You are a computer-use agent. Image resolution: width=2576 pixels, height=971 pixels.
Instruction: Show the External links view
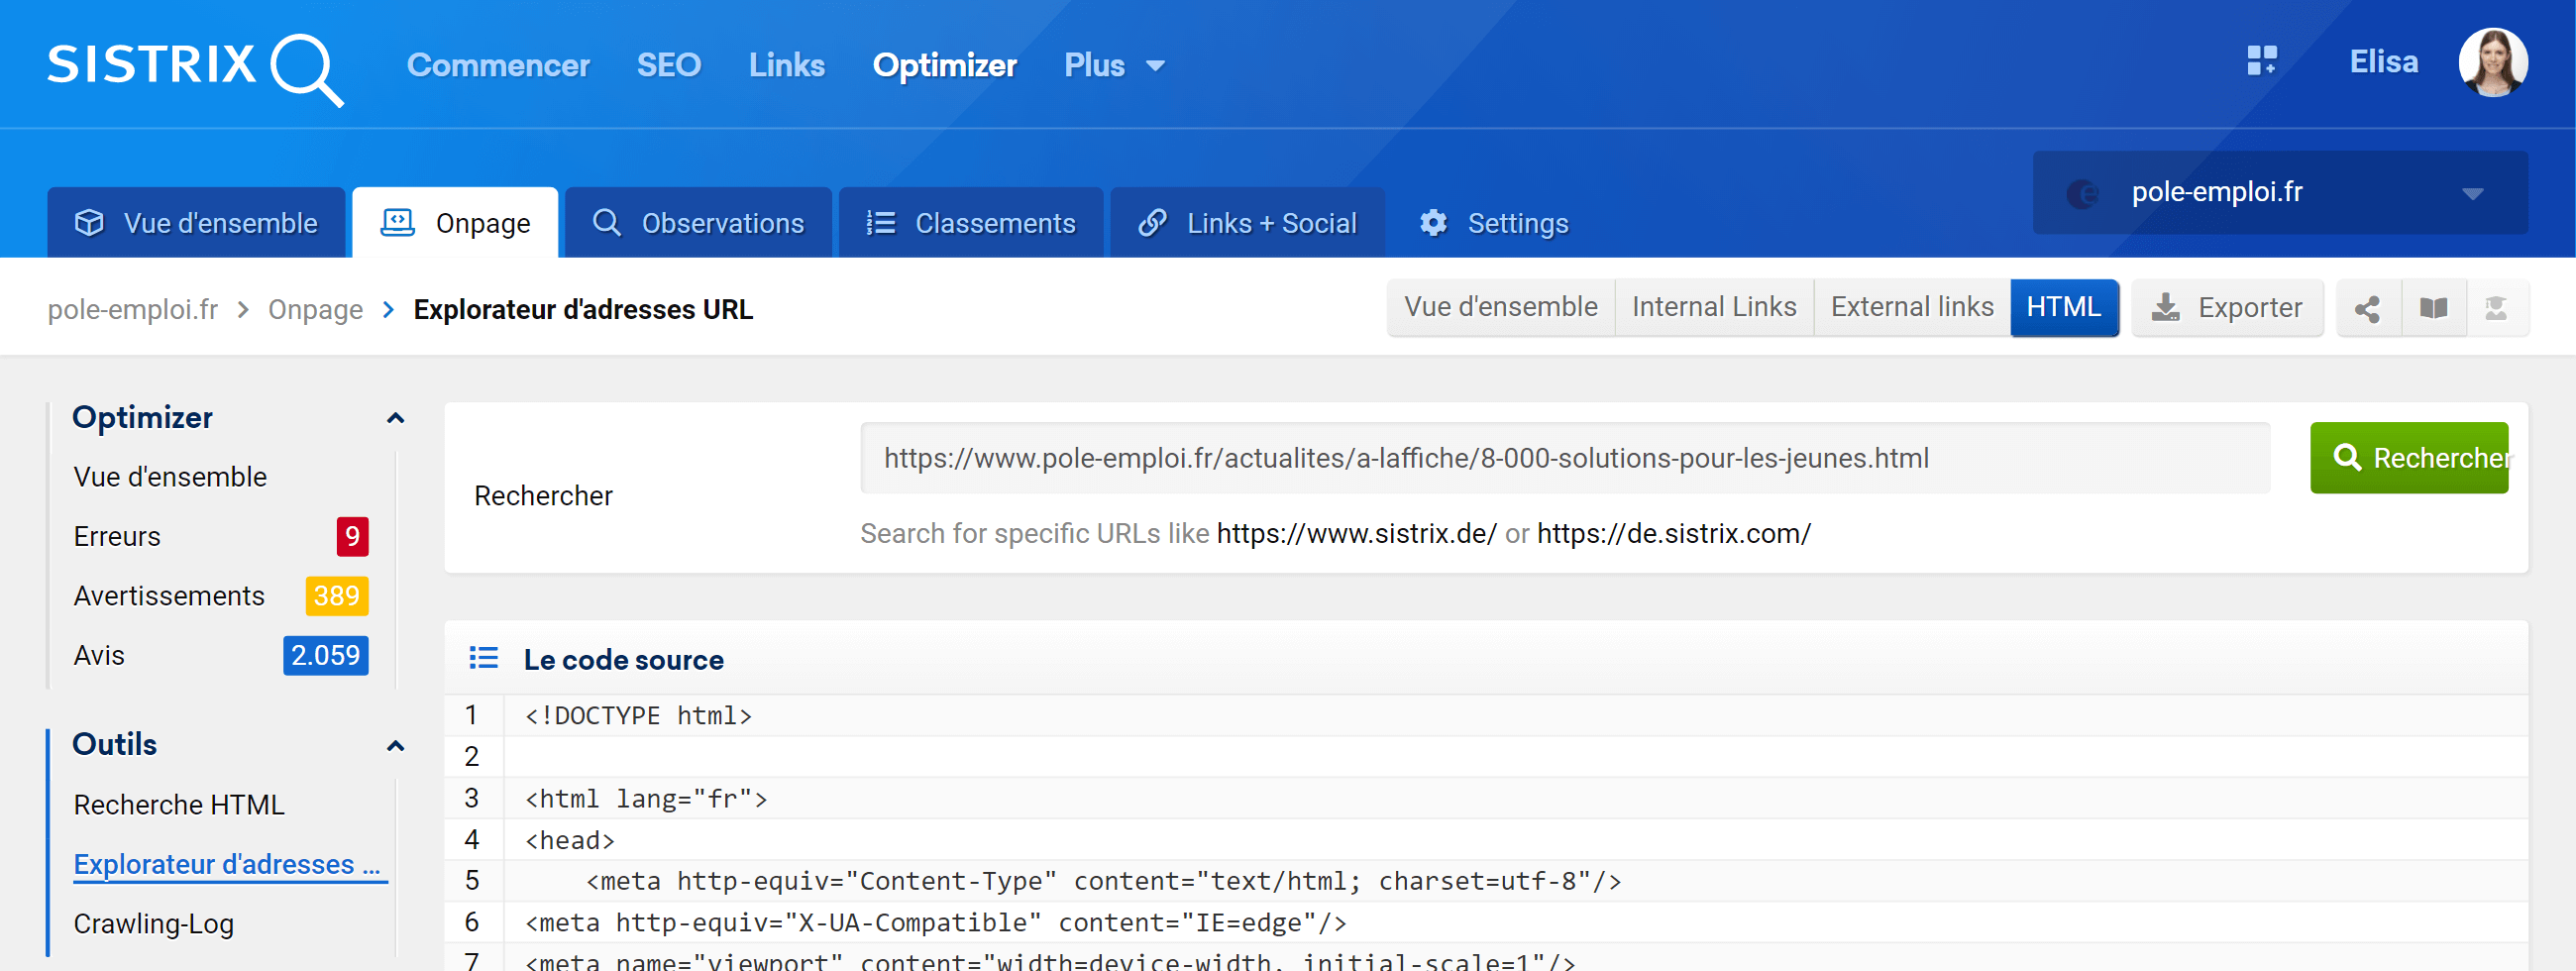(1912, 307)
